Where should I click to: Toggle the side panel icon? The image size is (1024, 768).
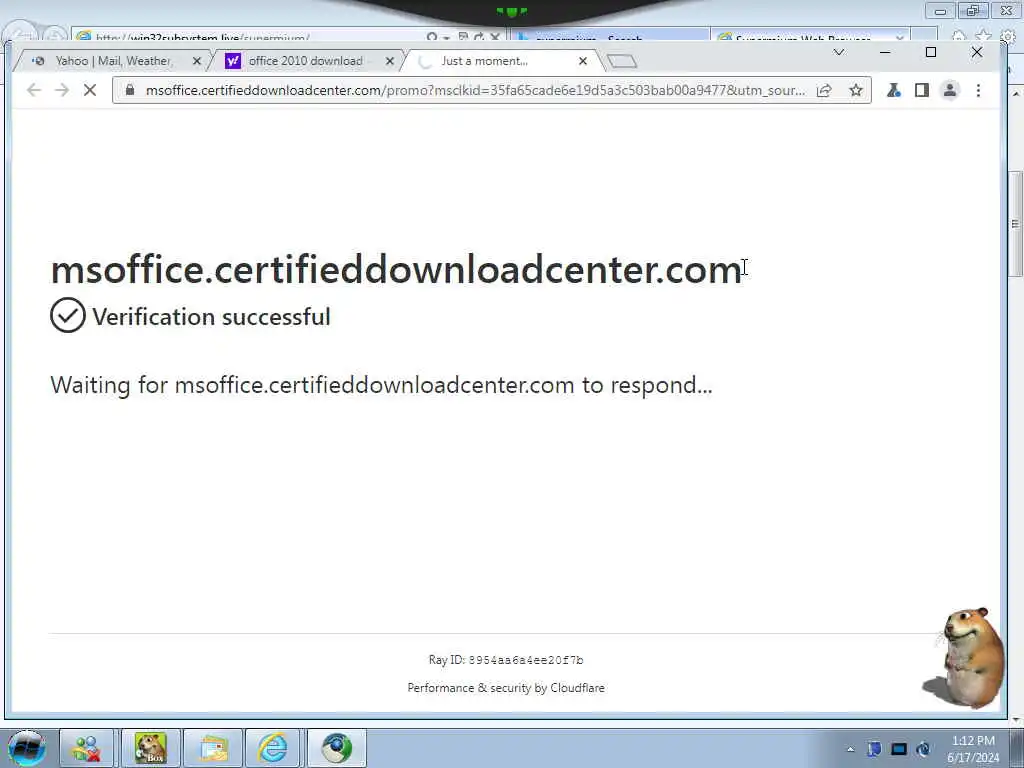coord(921,90)
